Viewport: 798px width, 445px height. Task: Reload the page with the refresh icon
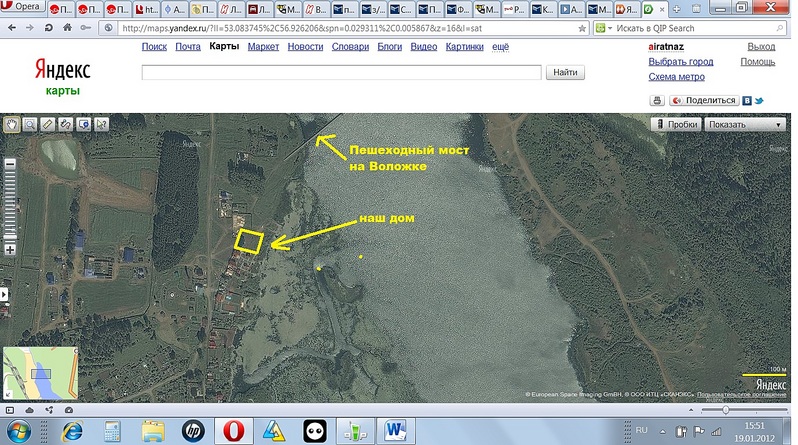[48, 28]
